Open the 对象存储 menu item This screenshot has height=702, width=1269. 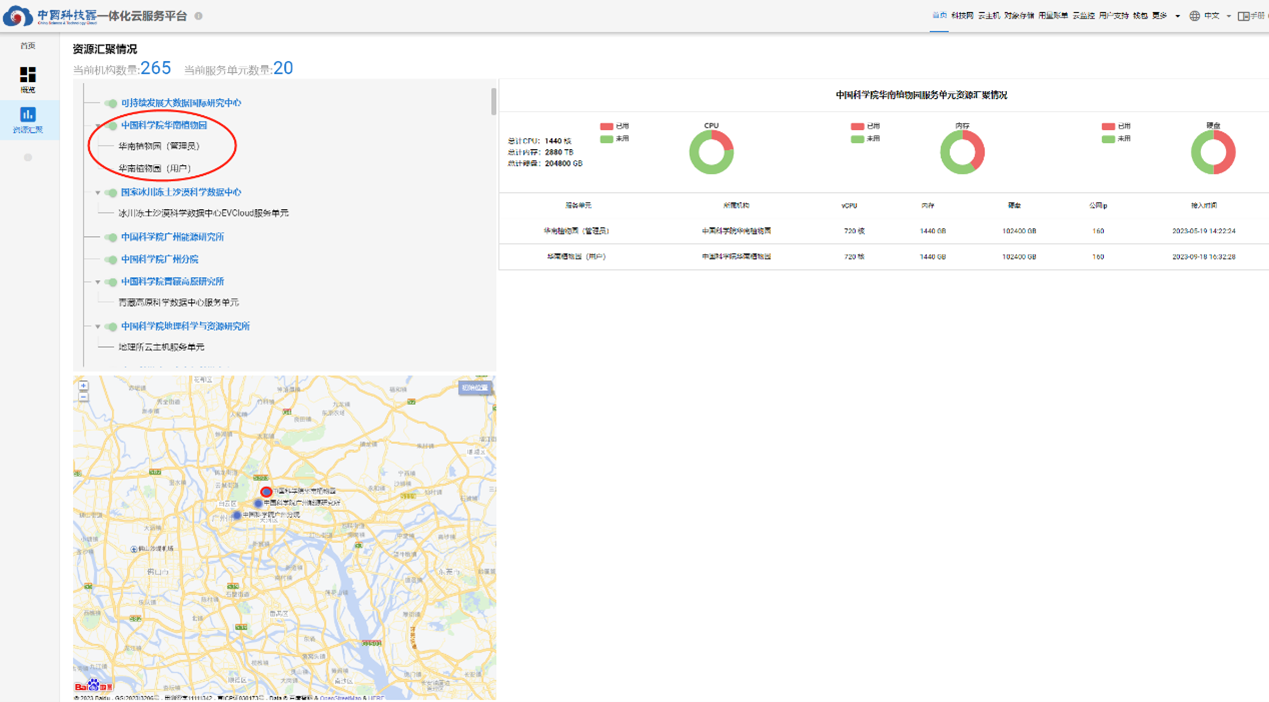coord(1019,16)
